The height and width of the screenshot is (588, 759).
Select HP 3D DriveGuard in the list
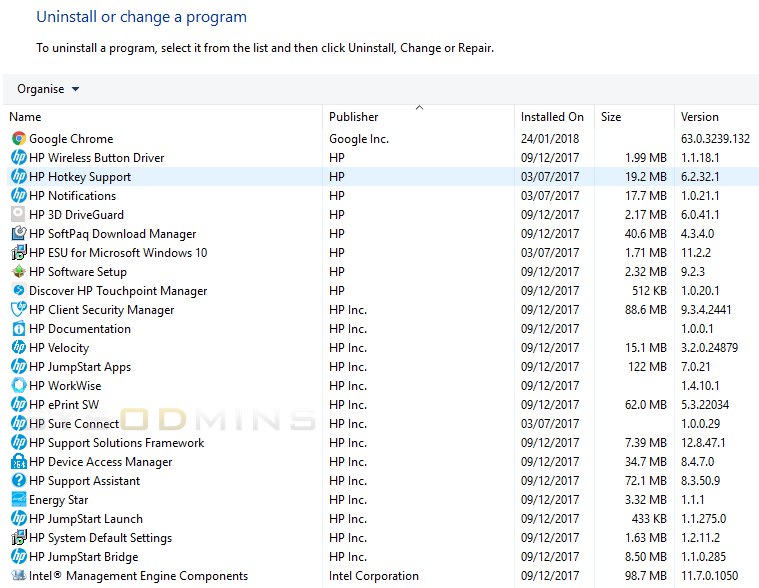76,214
